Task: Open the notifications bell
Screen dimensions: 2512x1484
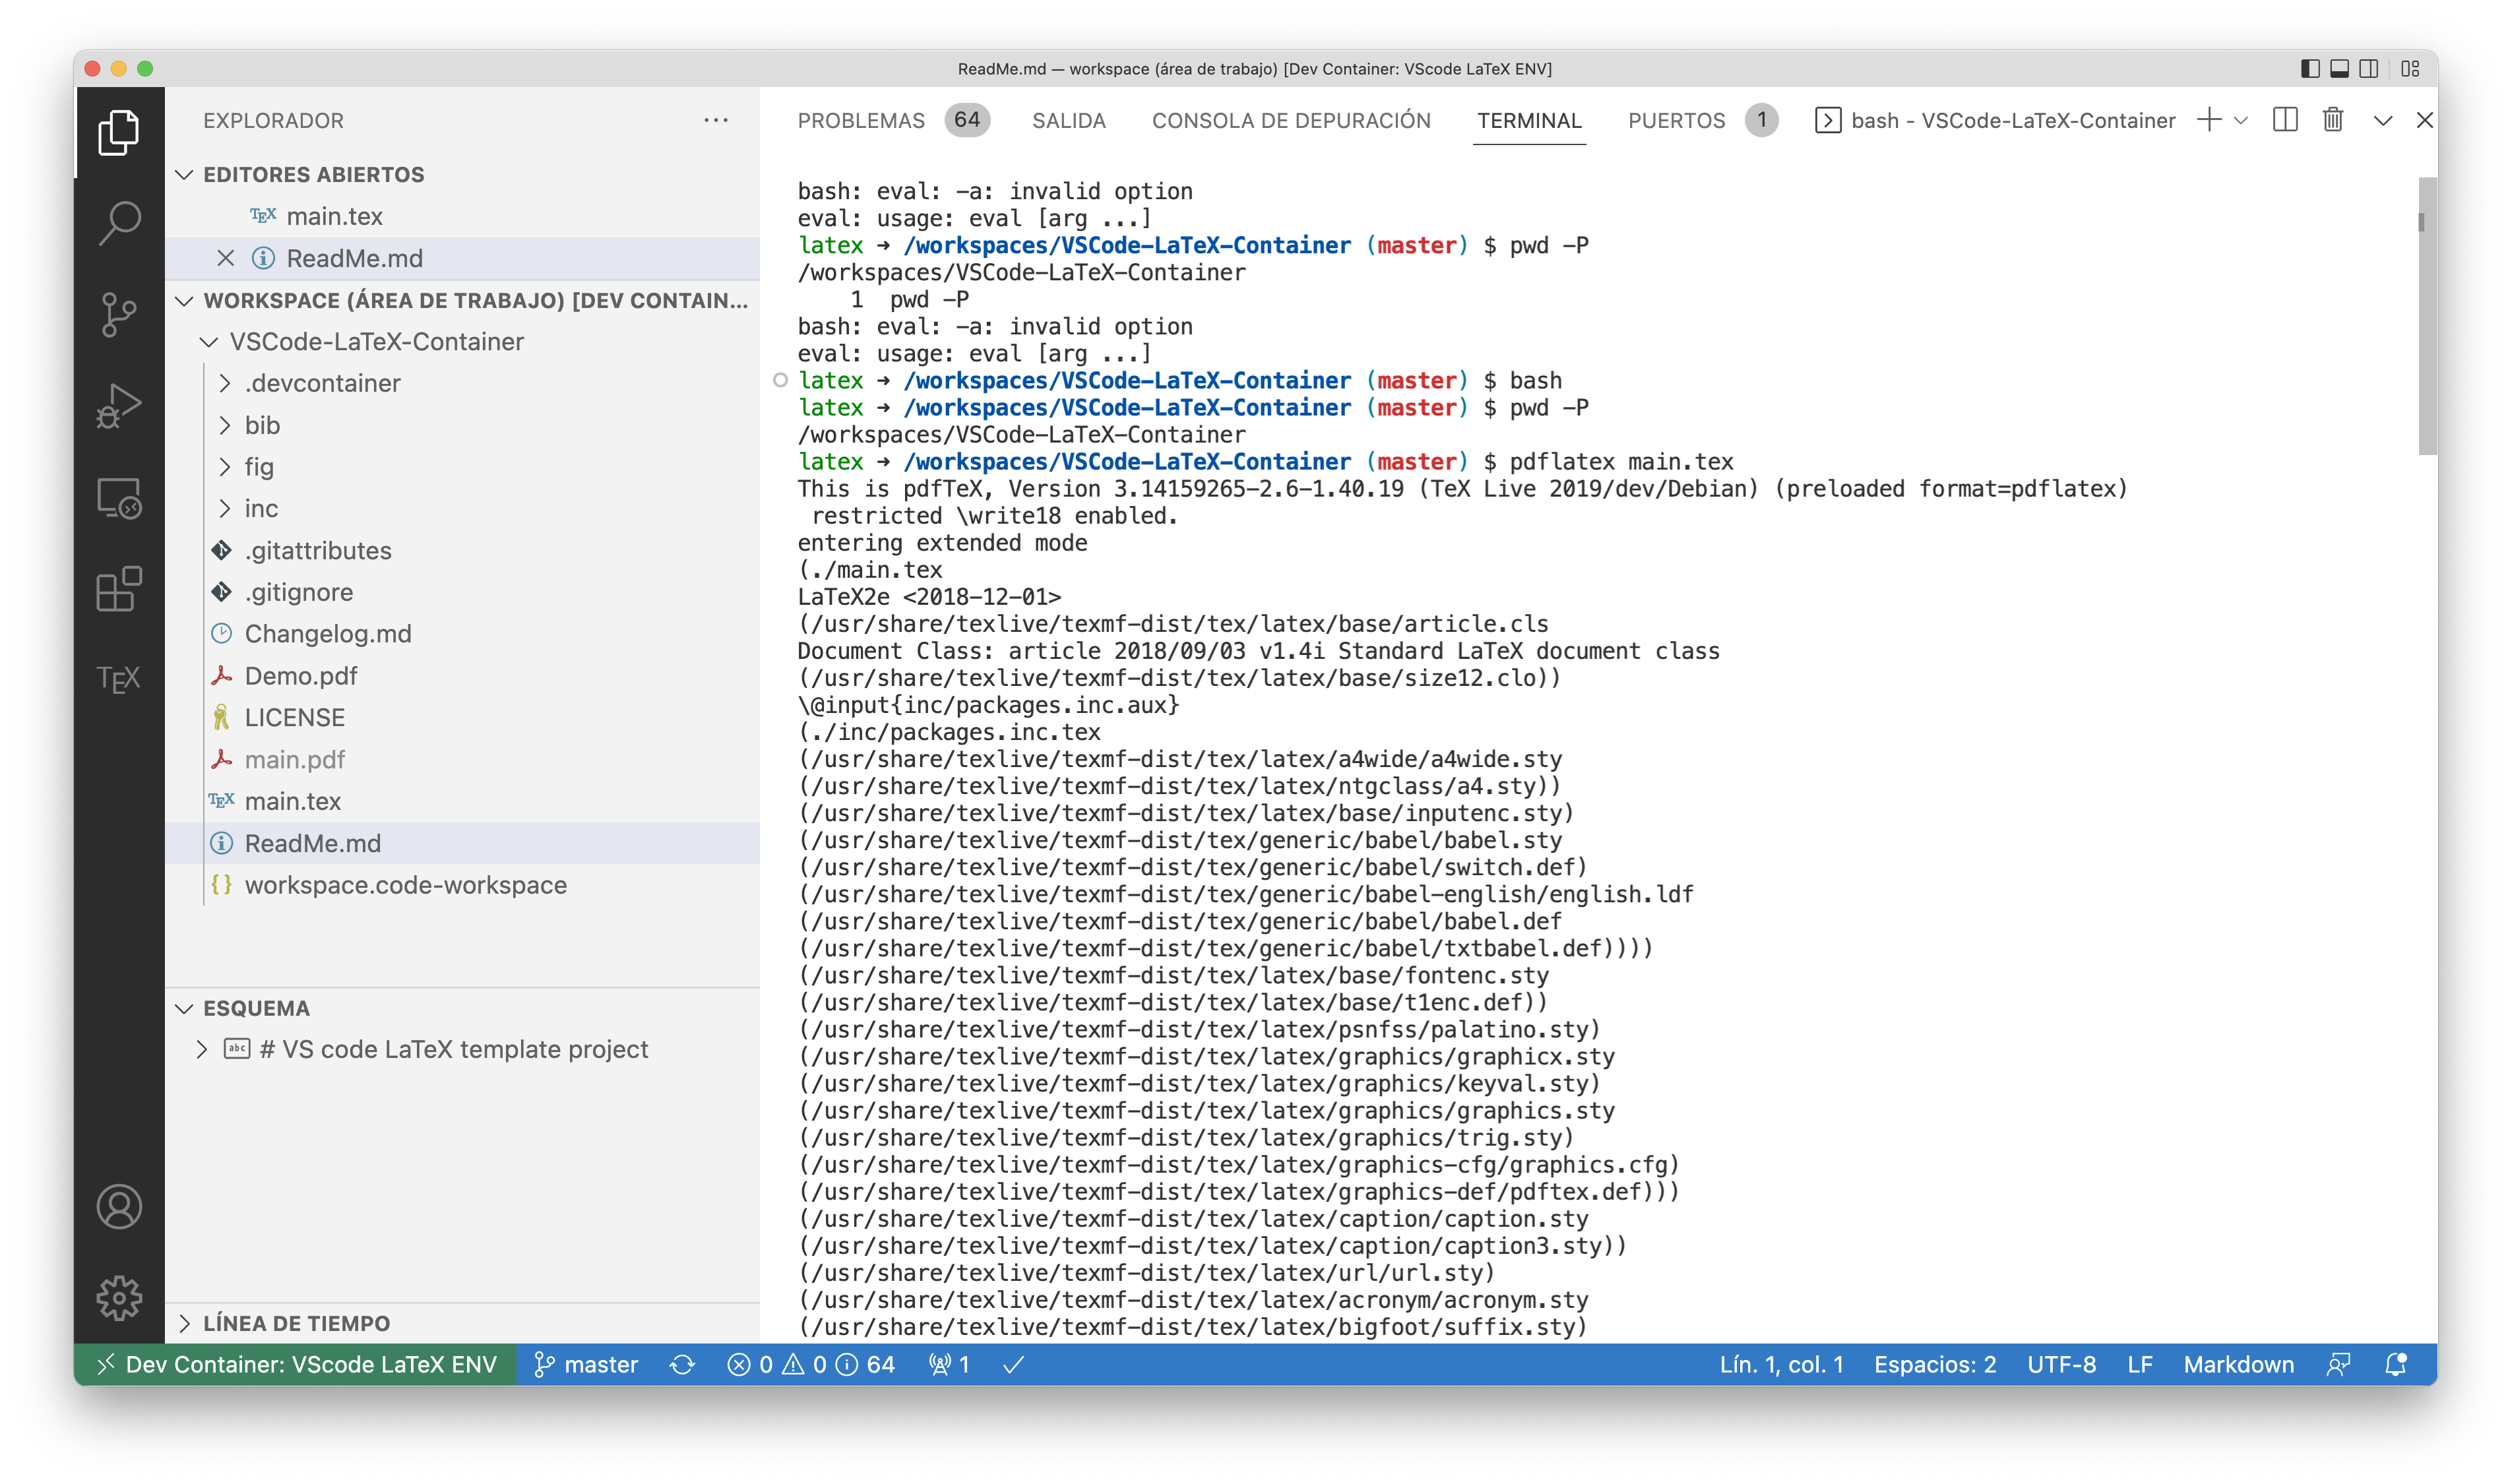Action: click(x=2396, y=1364)
